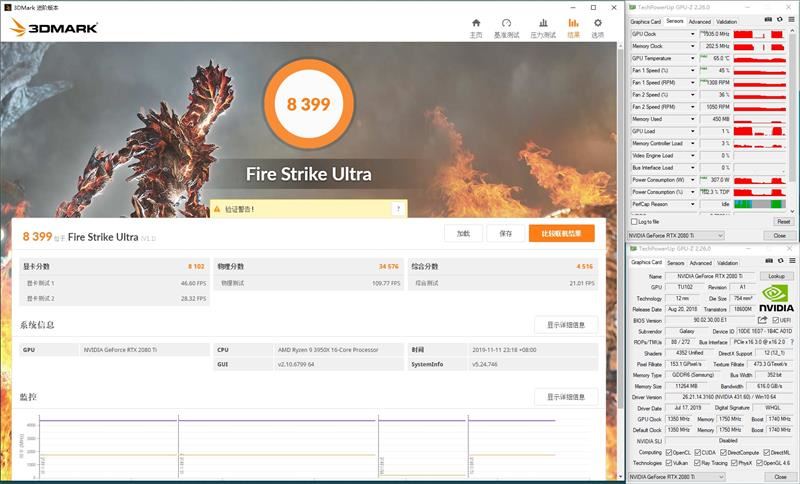Toggle the Ray Tracing checkbox in GPU-Z
This screenshot has height=484, width=800.
pyautogui.click(x=697, y=463)
